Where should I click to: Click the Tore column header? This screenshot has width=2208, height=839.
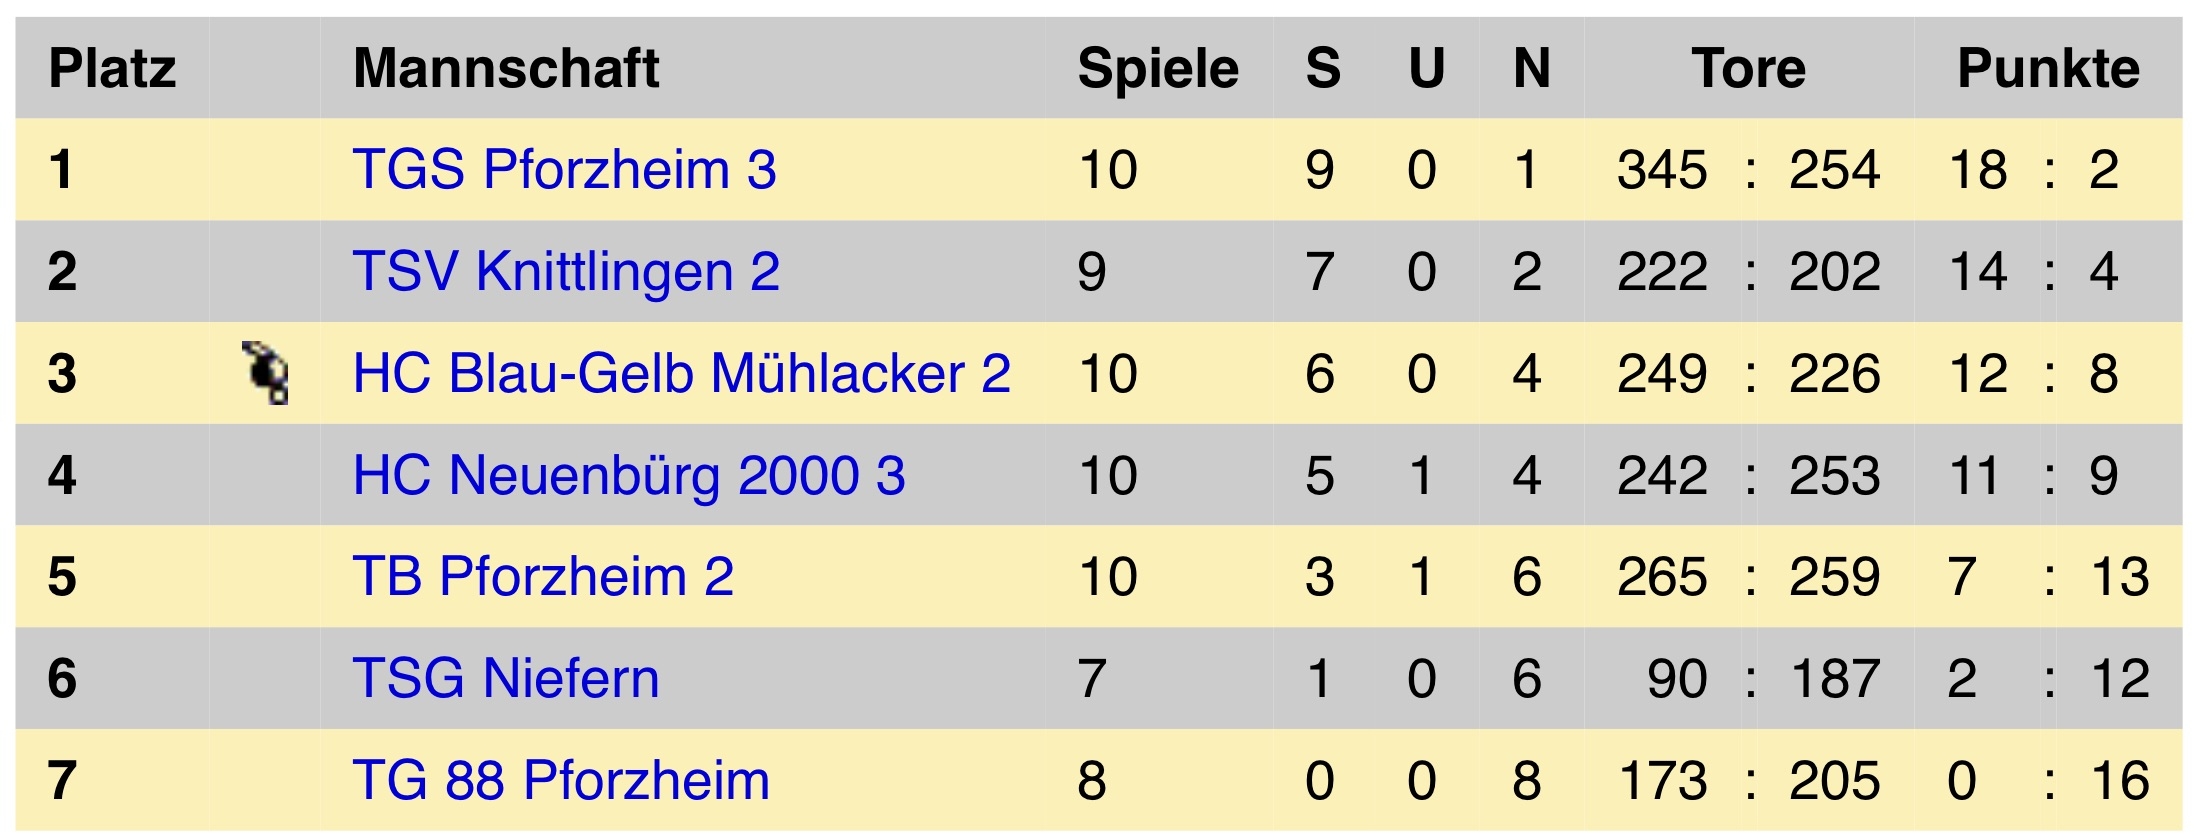[x=1749, y=68]
